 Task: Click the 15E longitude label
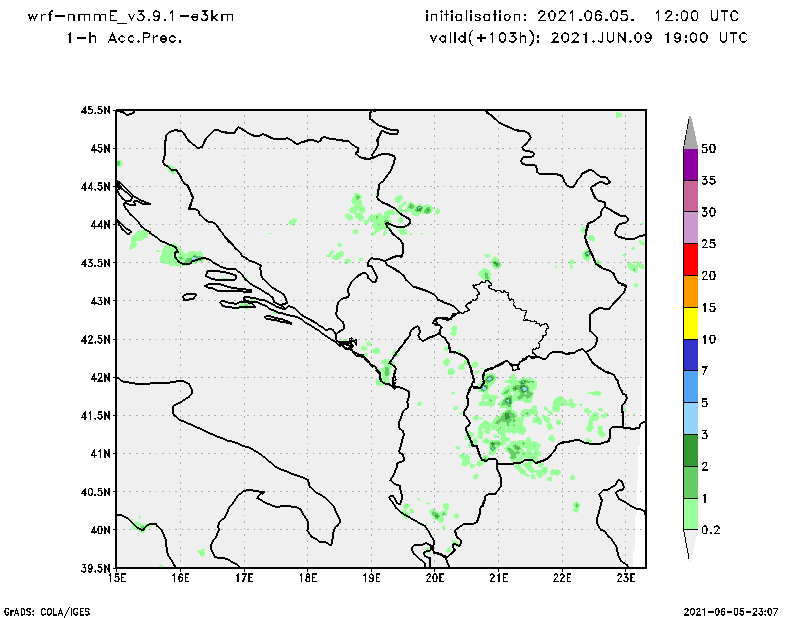117,578
